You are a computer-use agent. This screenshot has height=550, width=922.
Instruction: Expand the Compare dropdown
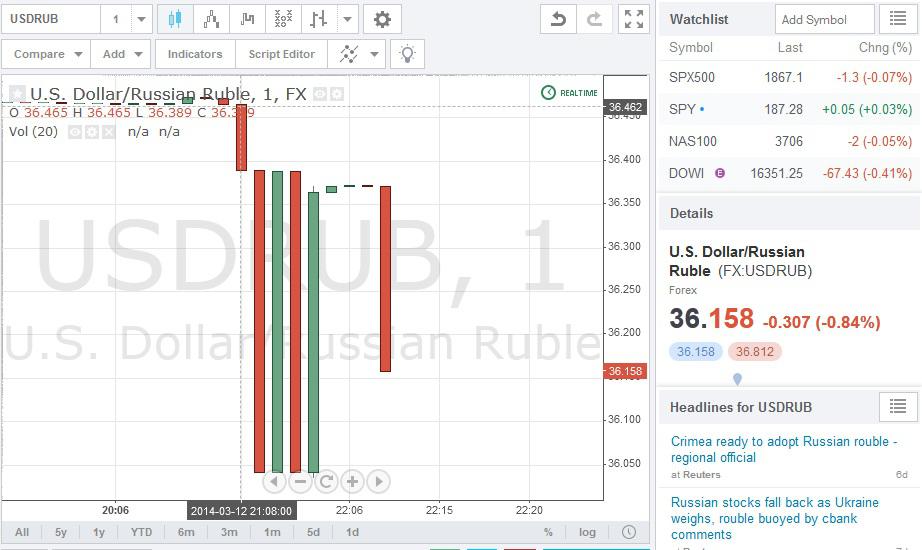click(46, 54)
